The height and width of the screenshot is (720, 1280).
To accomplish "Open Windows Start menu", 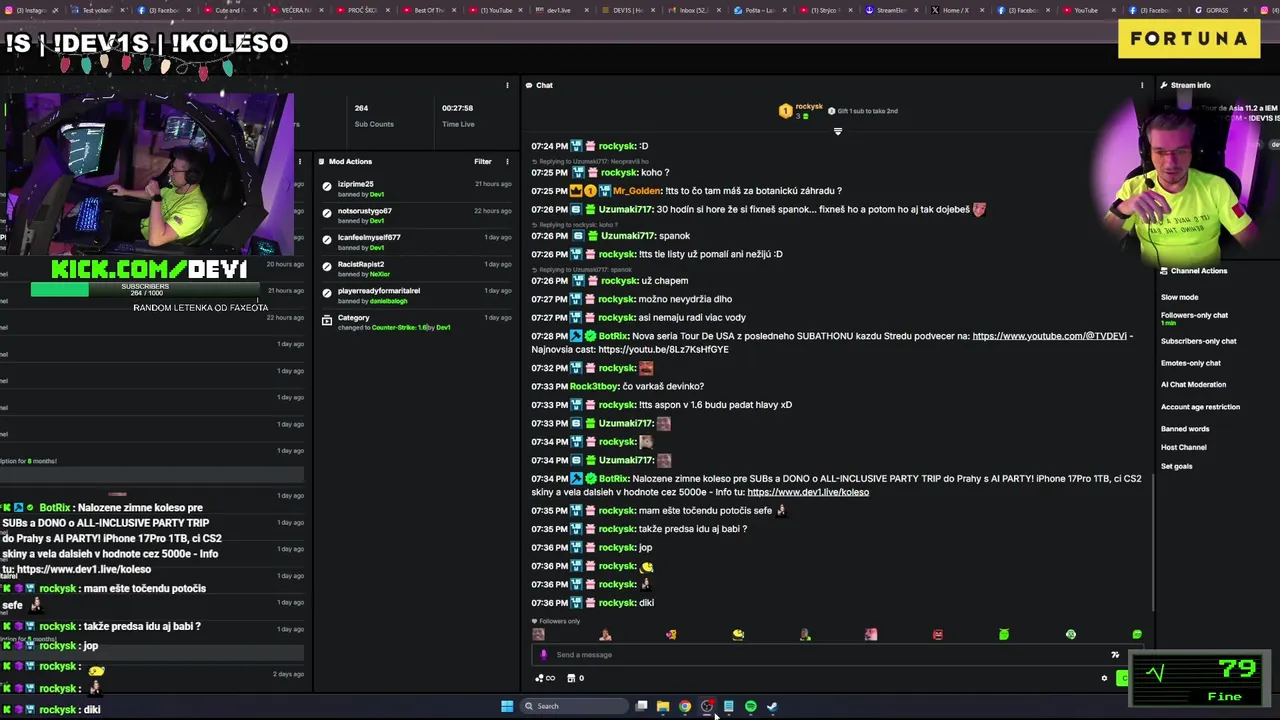I will pos(507,706).
